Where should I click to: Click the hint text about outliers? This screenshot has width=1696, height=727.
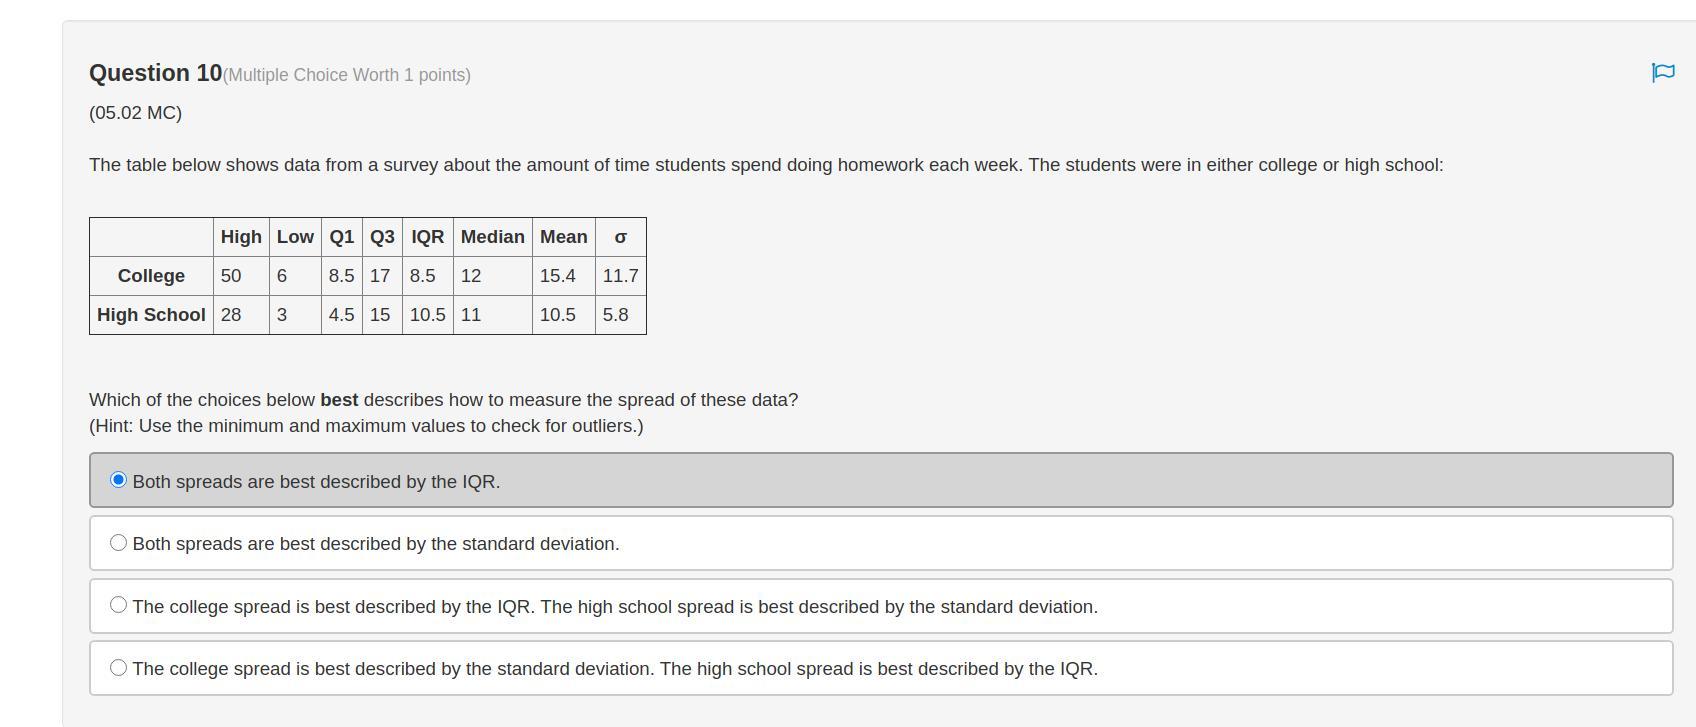pos(366,426)
